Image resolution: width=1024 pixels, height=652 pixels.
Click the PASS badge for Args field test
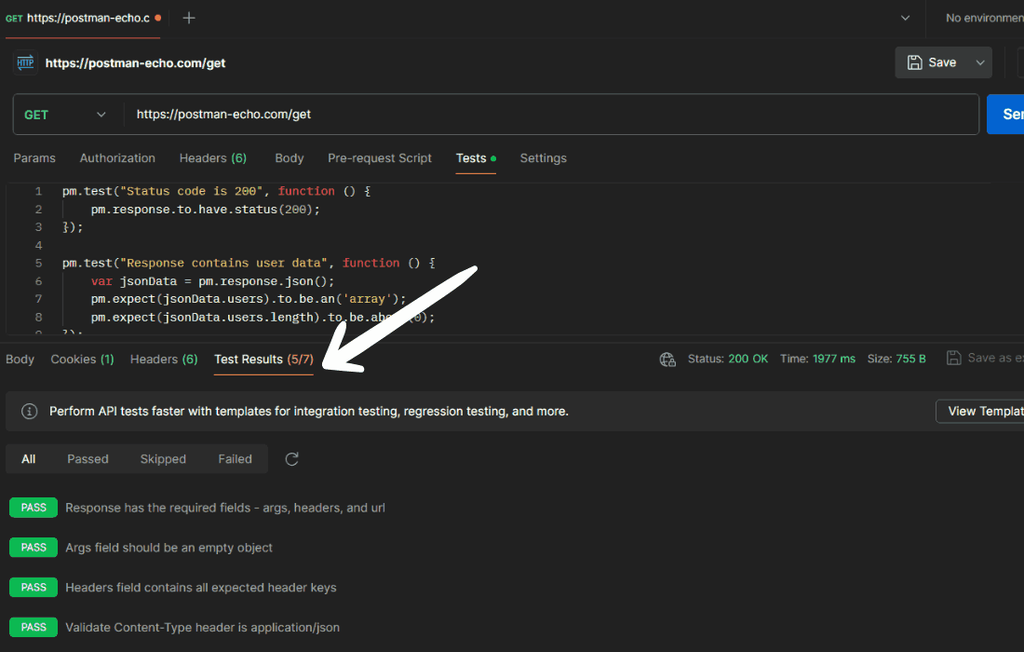33,547
